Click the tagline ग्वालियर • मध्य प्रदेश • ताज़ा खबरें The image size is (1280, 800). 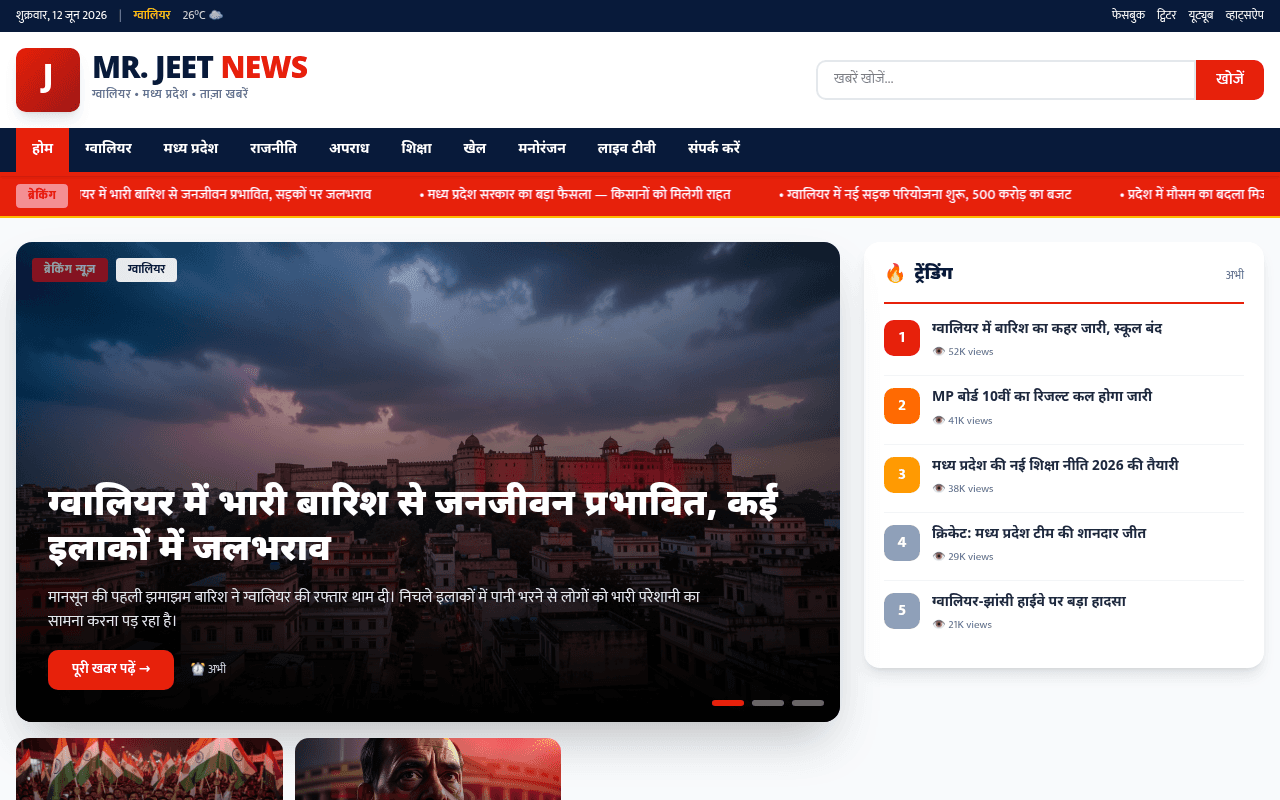(x=170, y=94)
